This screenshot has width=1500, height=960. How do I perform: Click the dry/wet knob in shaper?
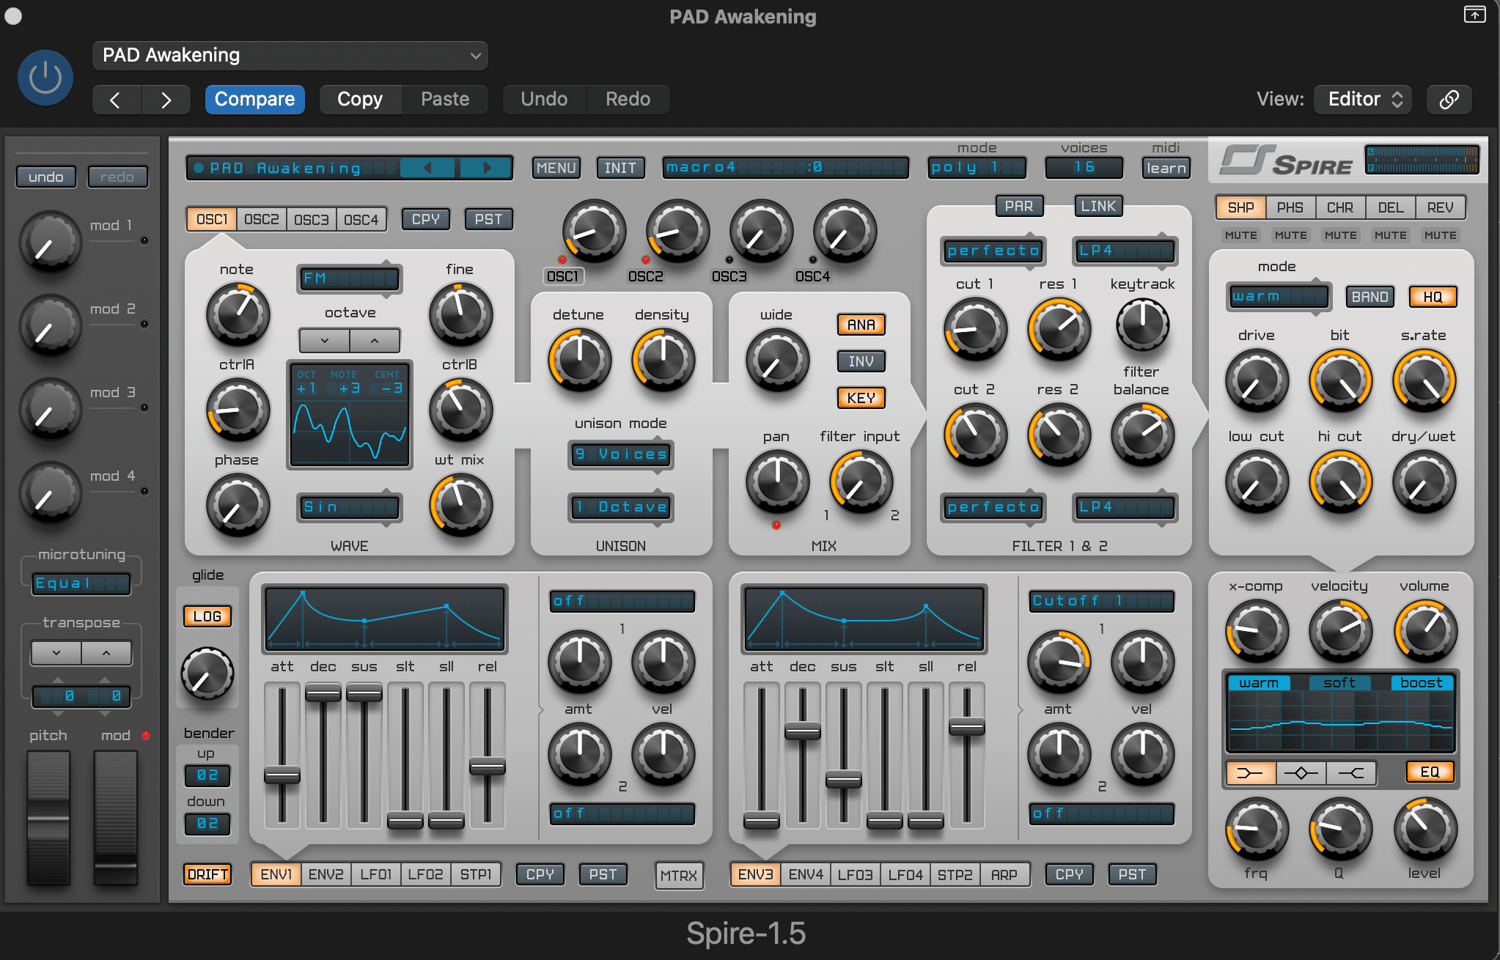[1424, 482]
